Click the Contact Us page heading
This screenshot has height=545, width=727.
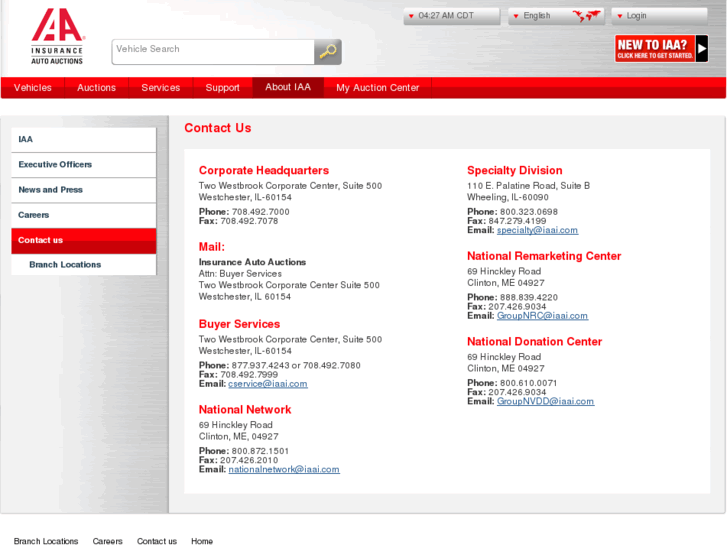pos(217,128)
